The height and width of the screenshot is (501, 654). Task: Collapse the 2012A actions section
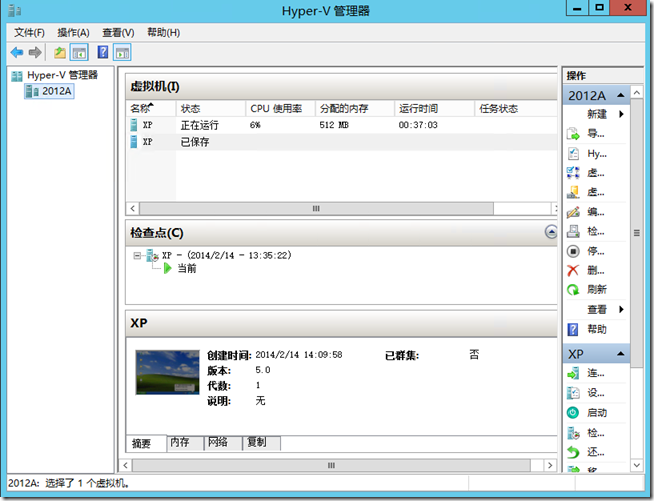pyautogui.click(x=620, y=95)
